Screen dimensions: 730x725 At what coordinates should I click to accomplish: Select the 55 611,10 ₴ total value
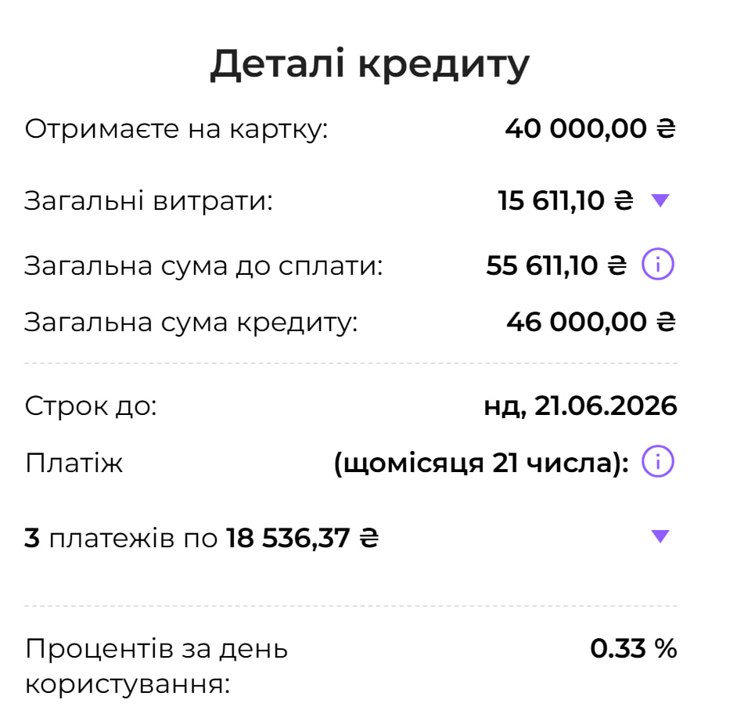pos(555,266)
